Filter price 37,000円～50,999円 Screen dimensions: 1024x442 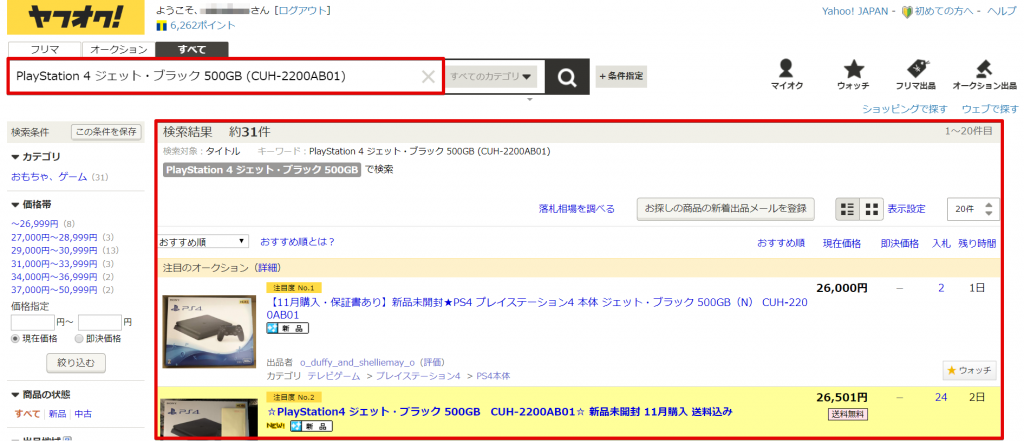click(54, 290)
